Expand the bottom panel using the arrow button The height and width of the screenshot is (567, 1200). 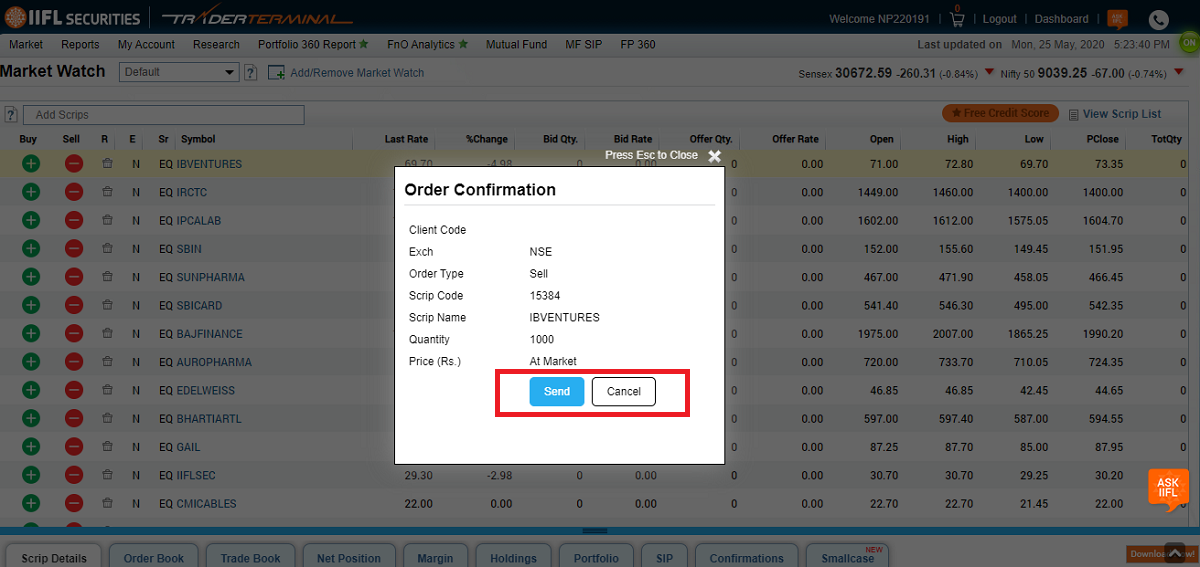[x=1175, y=552]
